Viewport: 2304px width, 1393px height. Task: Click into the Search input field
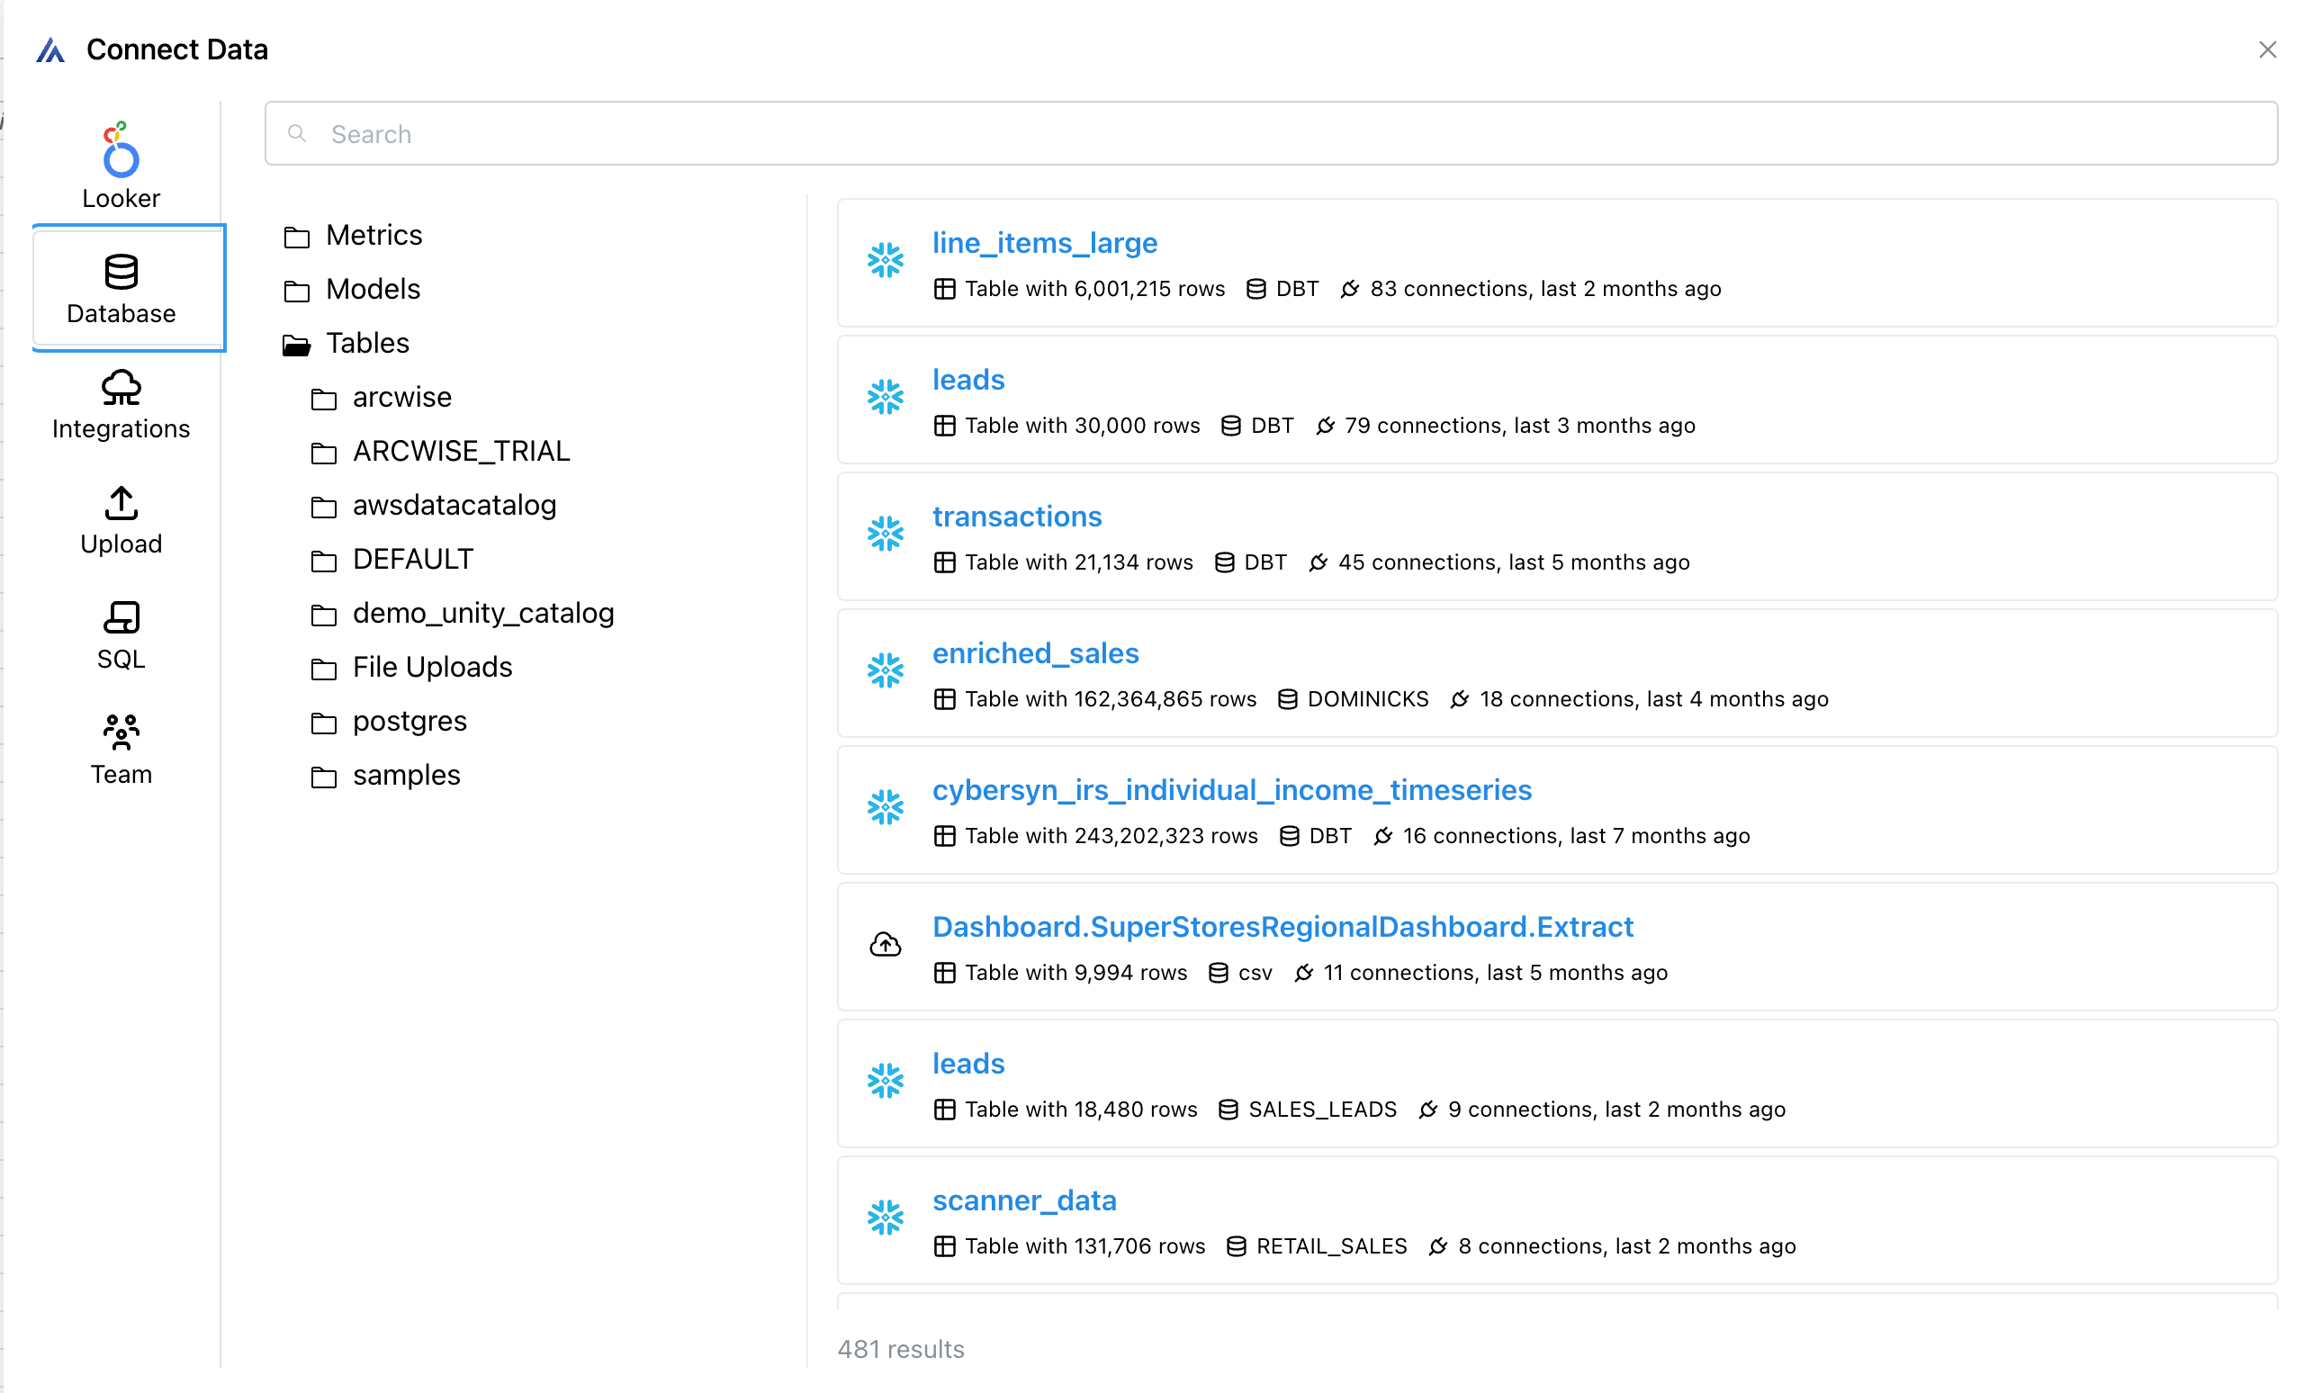pyautogui.click(x=1270, y=134)
